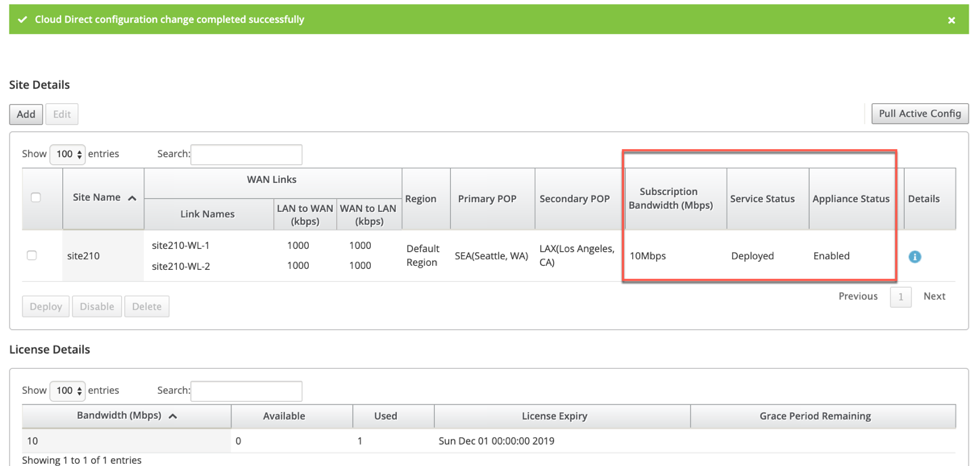This screenshot has width=974, height=466.
Task: Click the Deploy button
Action: 46,306
